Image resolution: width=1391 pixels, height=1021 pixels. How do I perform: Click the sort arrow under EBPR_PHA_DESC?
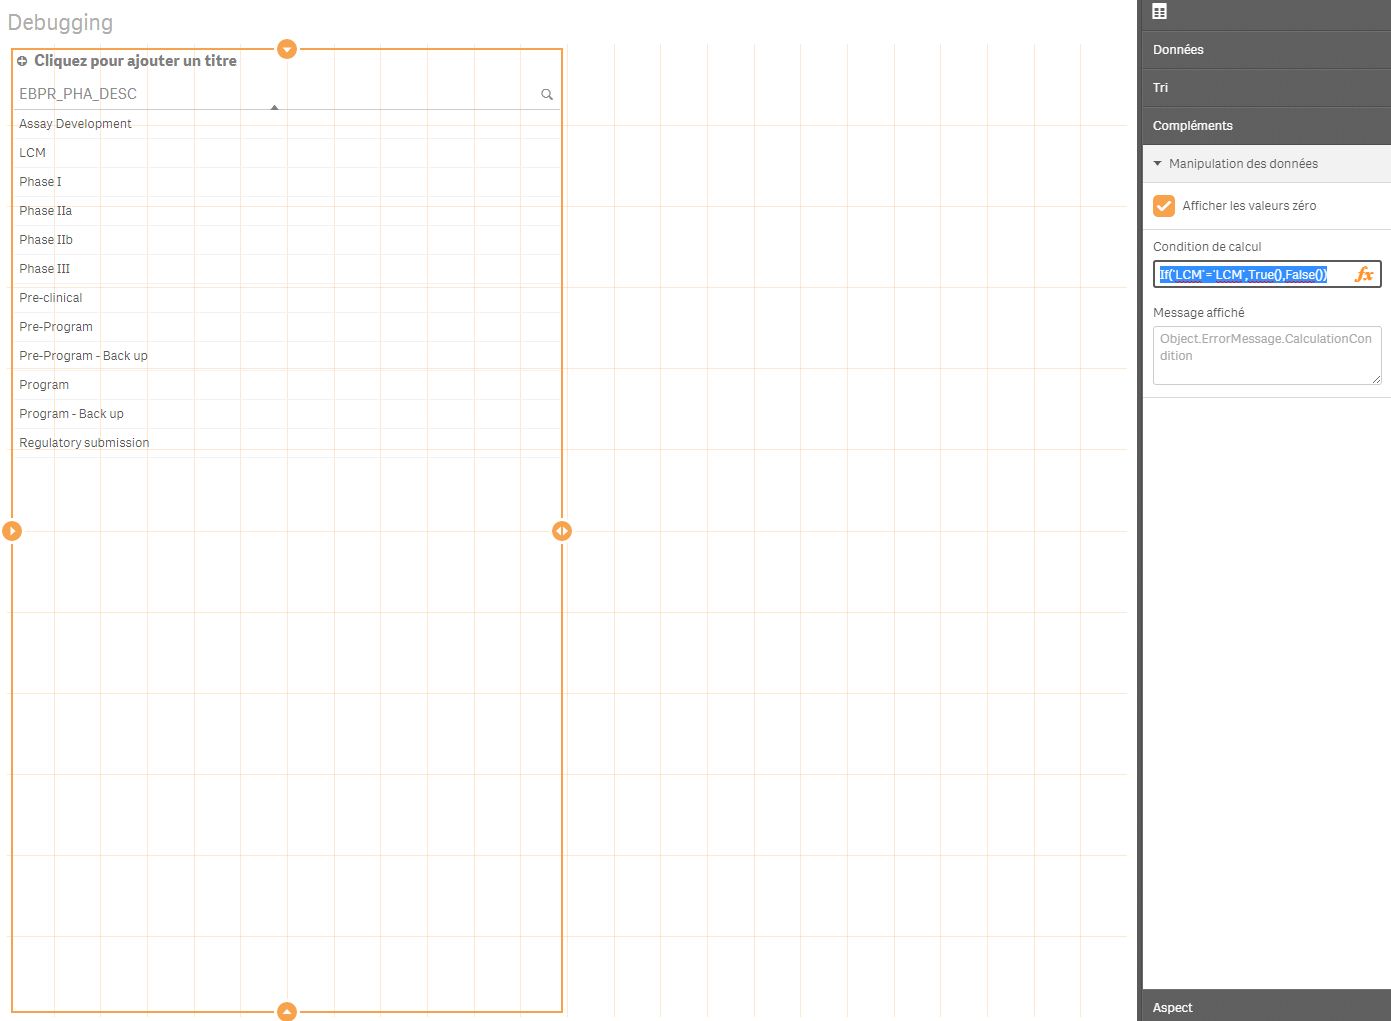tap(274, 106)
